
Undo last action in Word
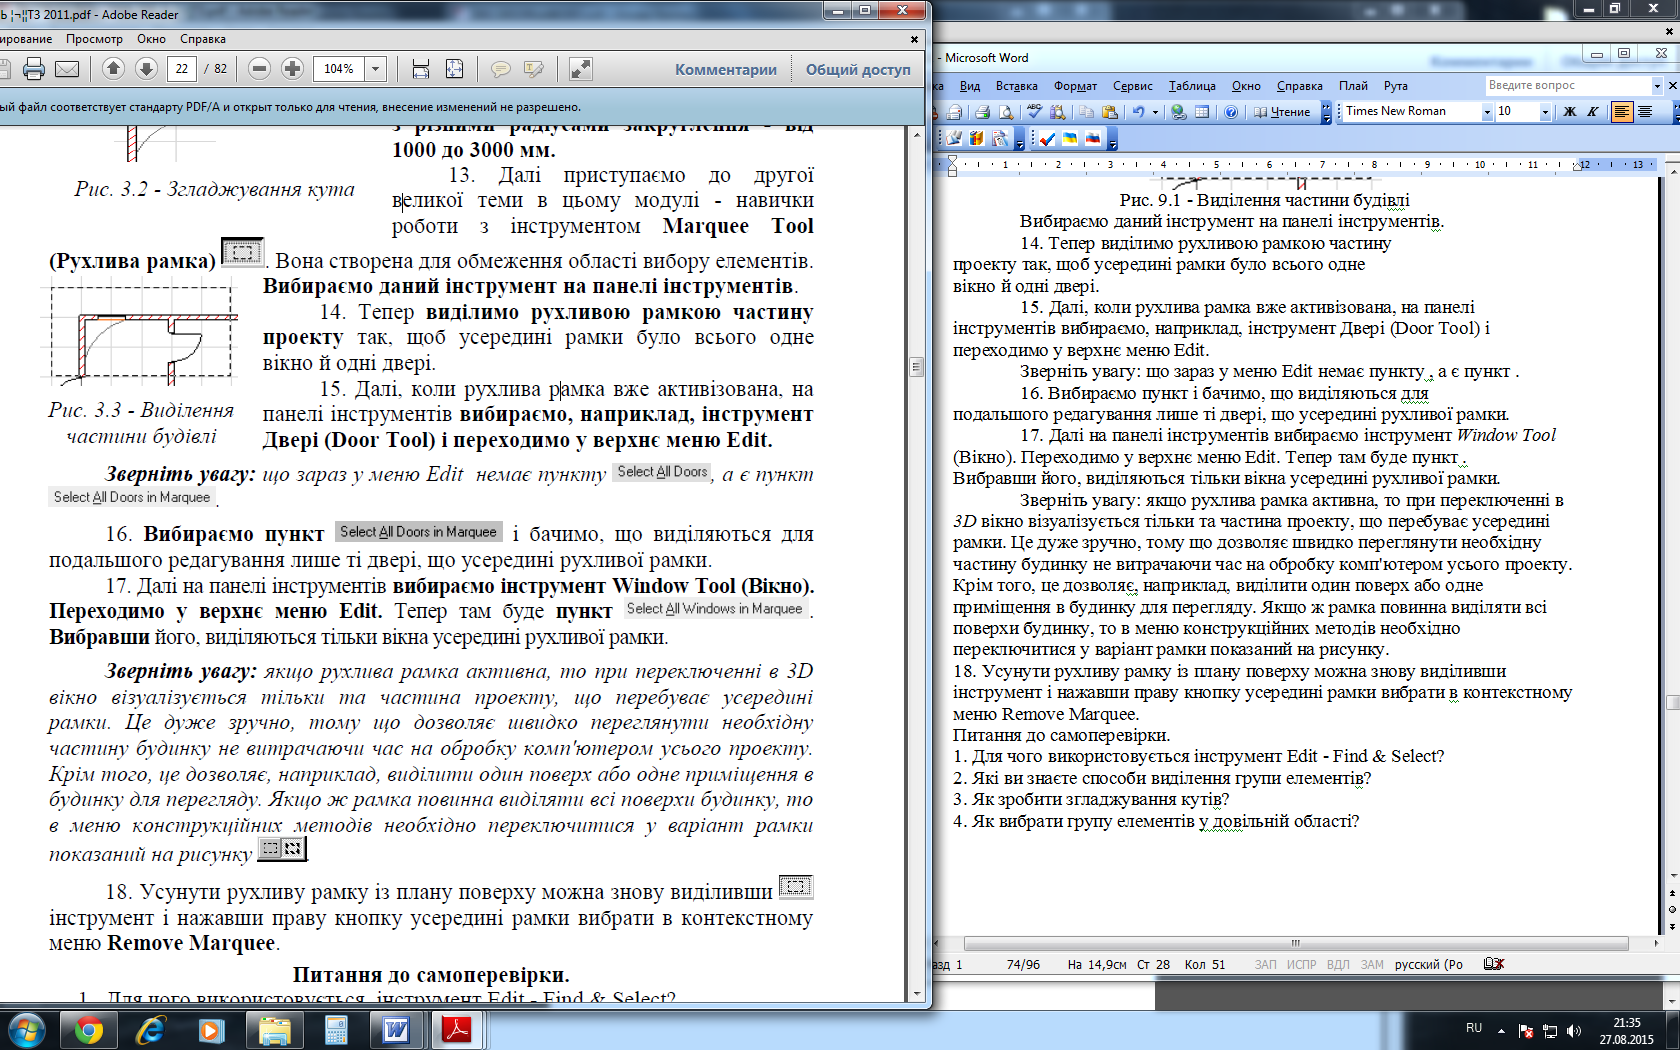coord(1138,112)
